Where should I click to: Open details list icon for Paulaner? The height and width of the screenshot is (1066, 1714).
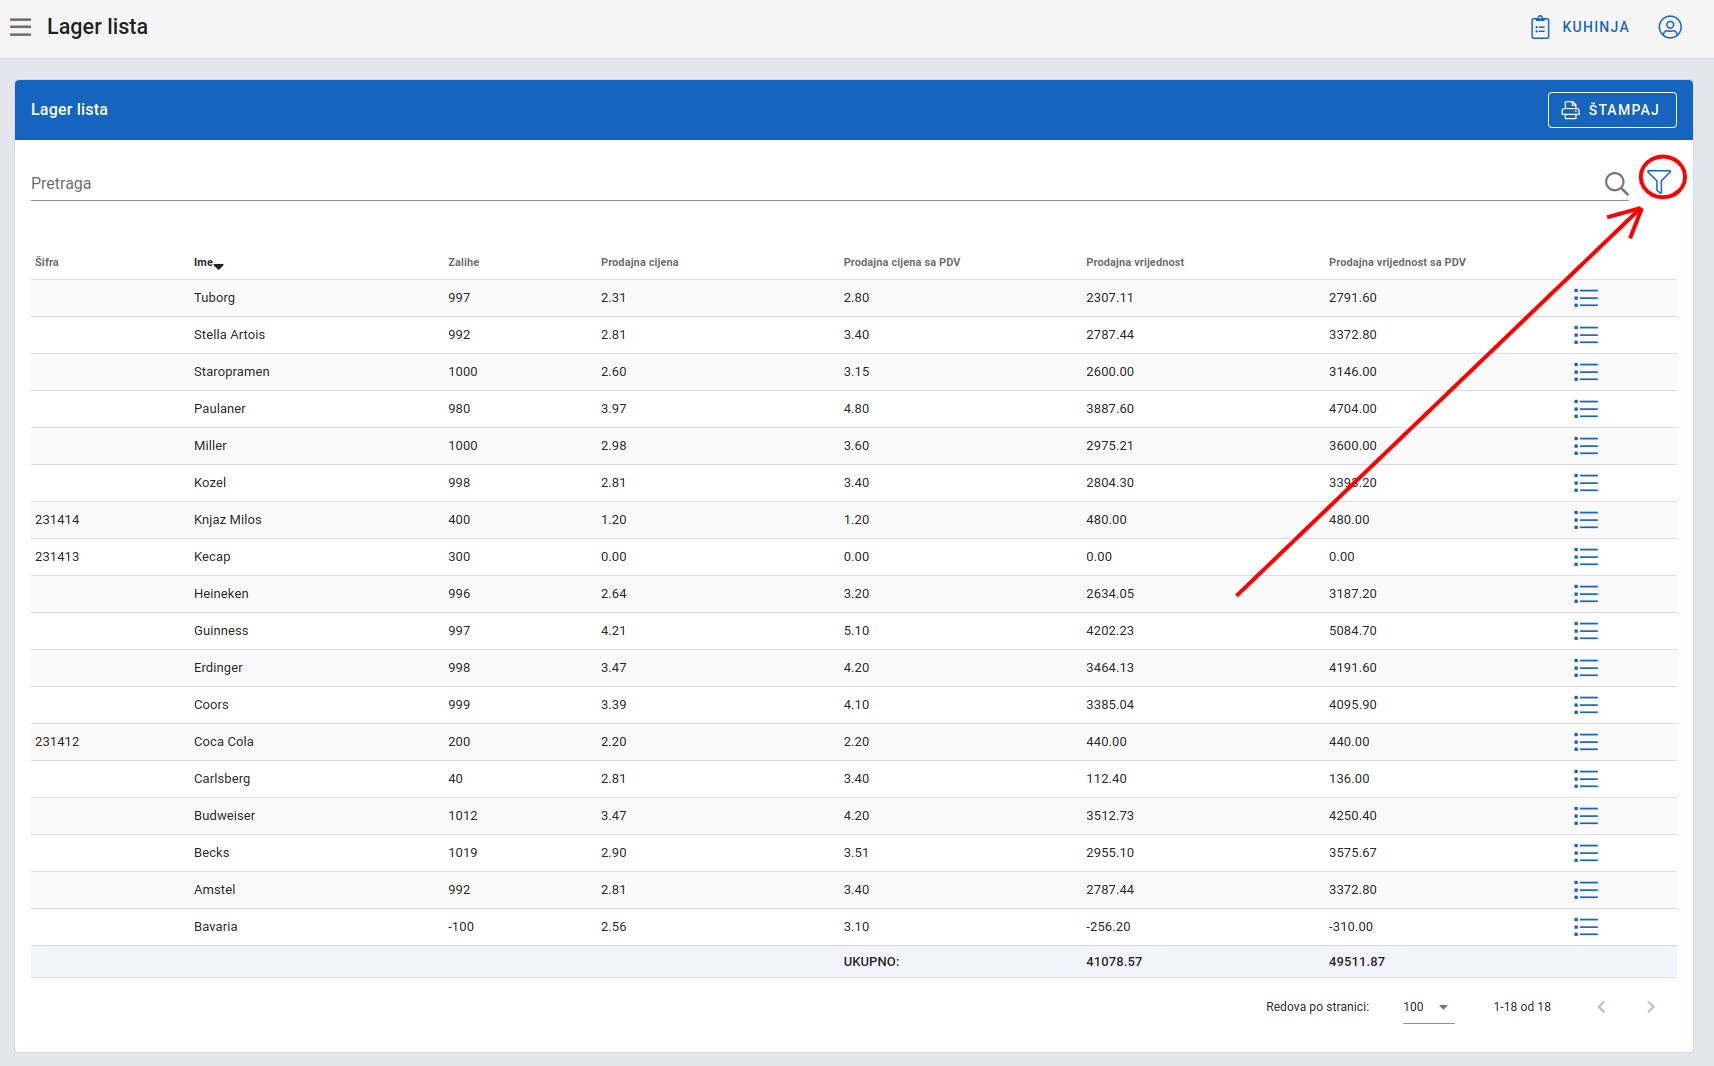(1586, 409)
